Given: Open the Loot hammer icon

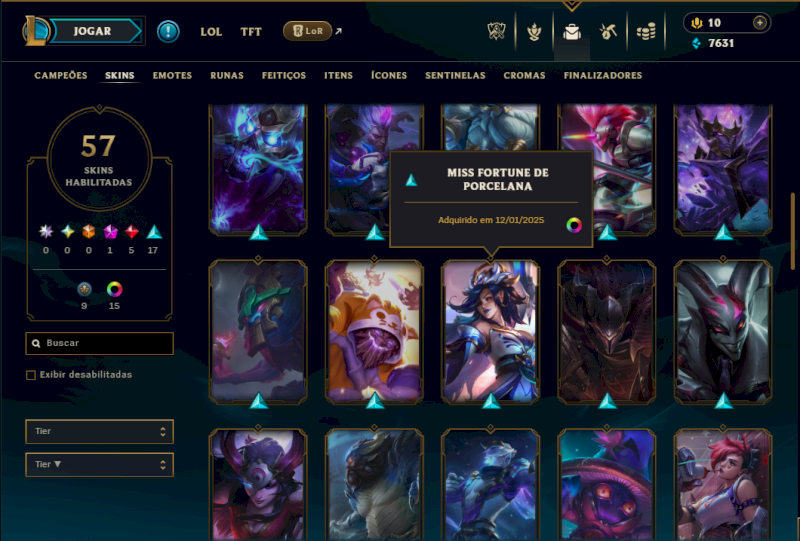Looking at the screenshot, I should [608, 32].
